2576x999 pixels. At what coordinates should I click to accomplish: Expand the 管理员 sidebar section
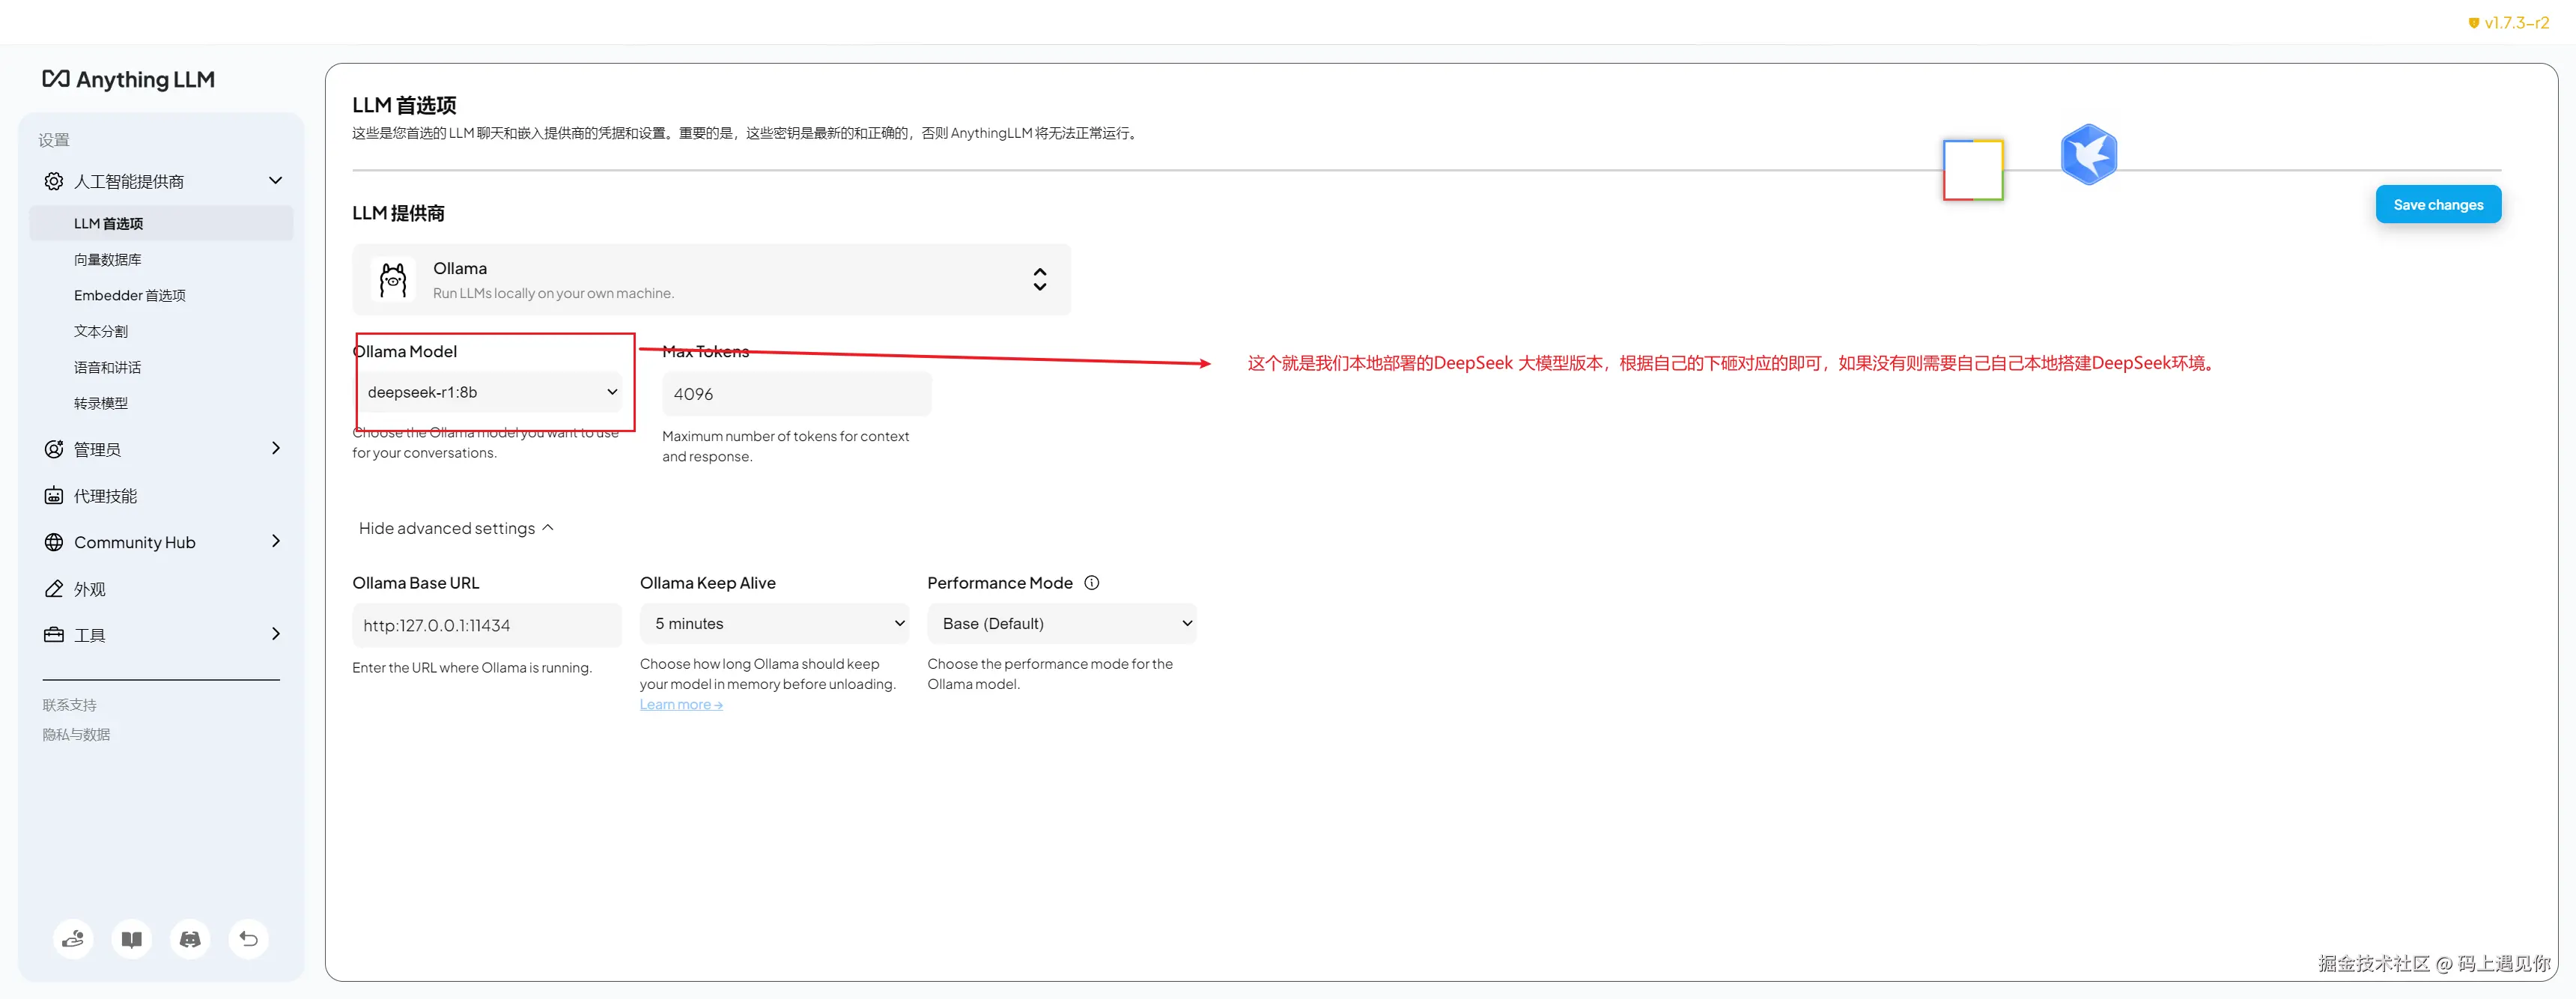click(162, 449)
